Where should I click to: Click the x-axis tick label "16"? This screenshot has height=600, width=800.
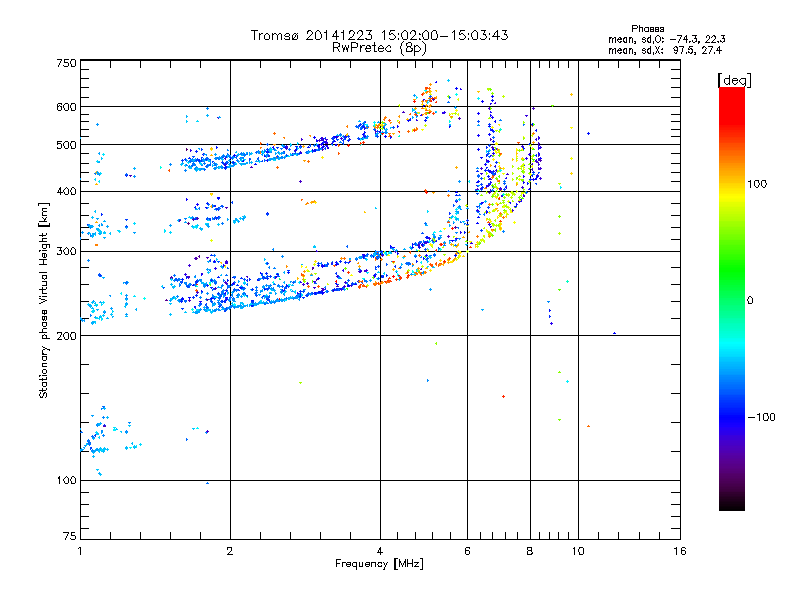pos(680,551)
